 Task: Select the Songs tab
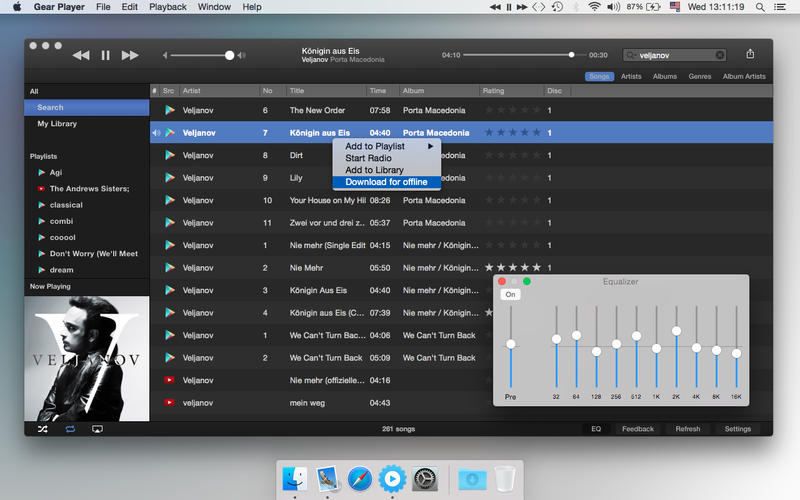599,77
